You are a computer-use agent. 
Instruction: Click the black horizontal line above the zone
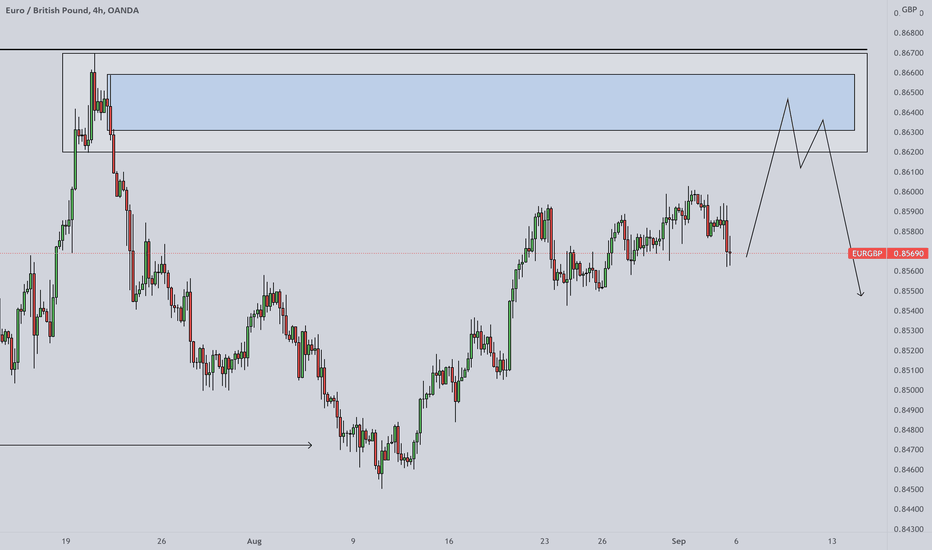coord(433,49)
